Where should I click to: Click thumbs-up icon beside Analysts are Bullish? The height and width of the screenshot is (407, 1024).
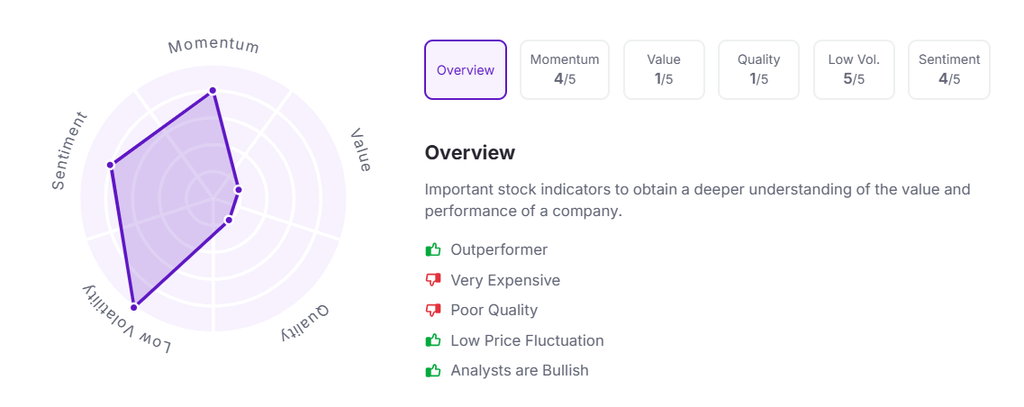[433, 370]
